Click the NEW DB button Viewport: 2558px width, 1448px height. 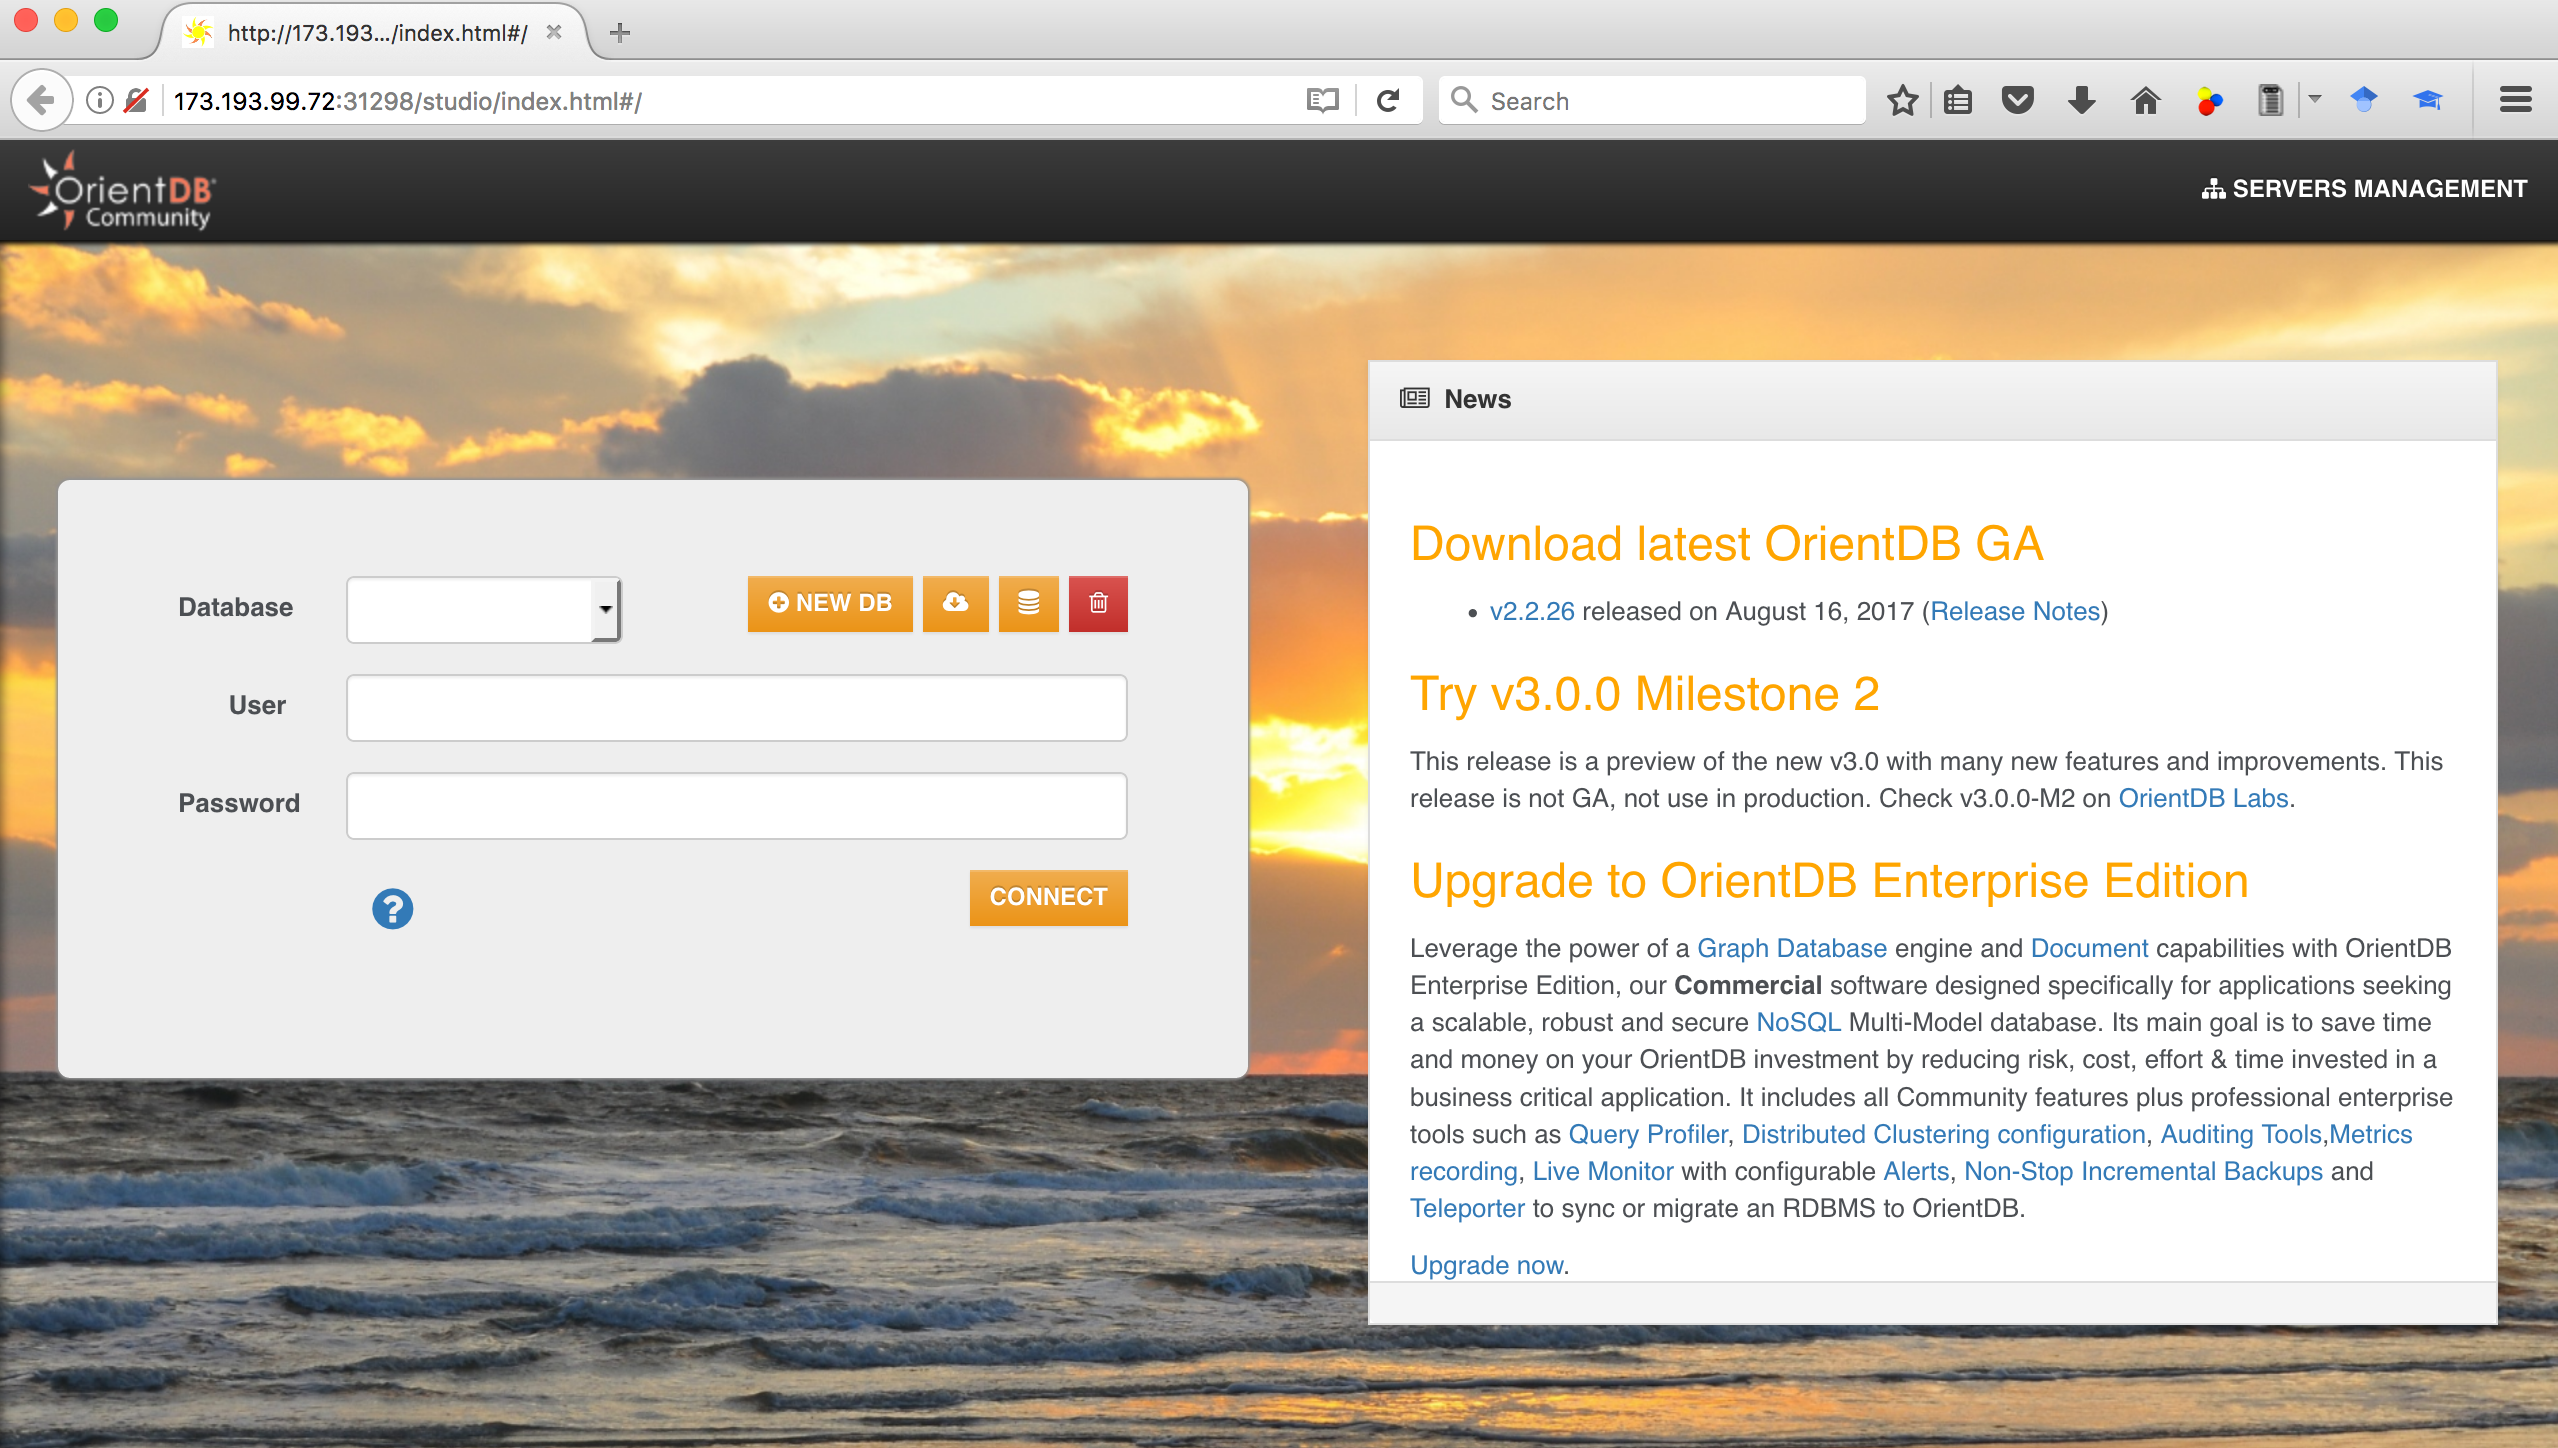(x=830, y=603)
